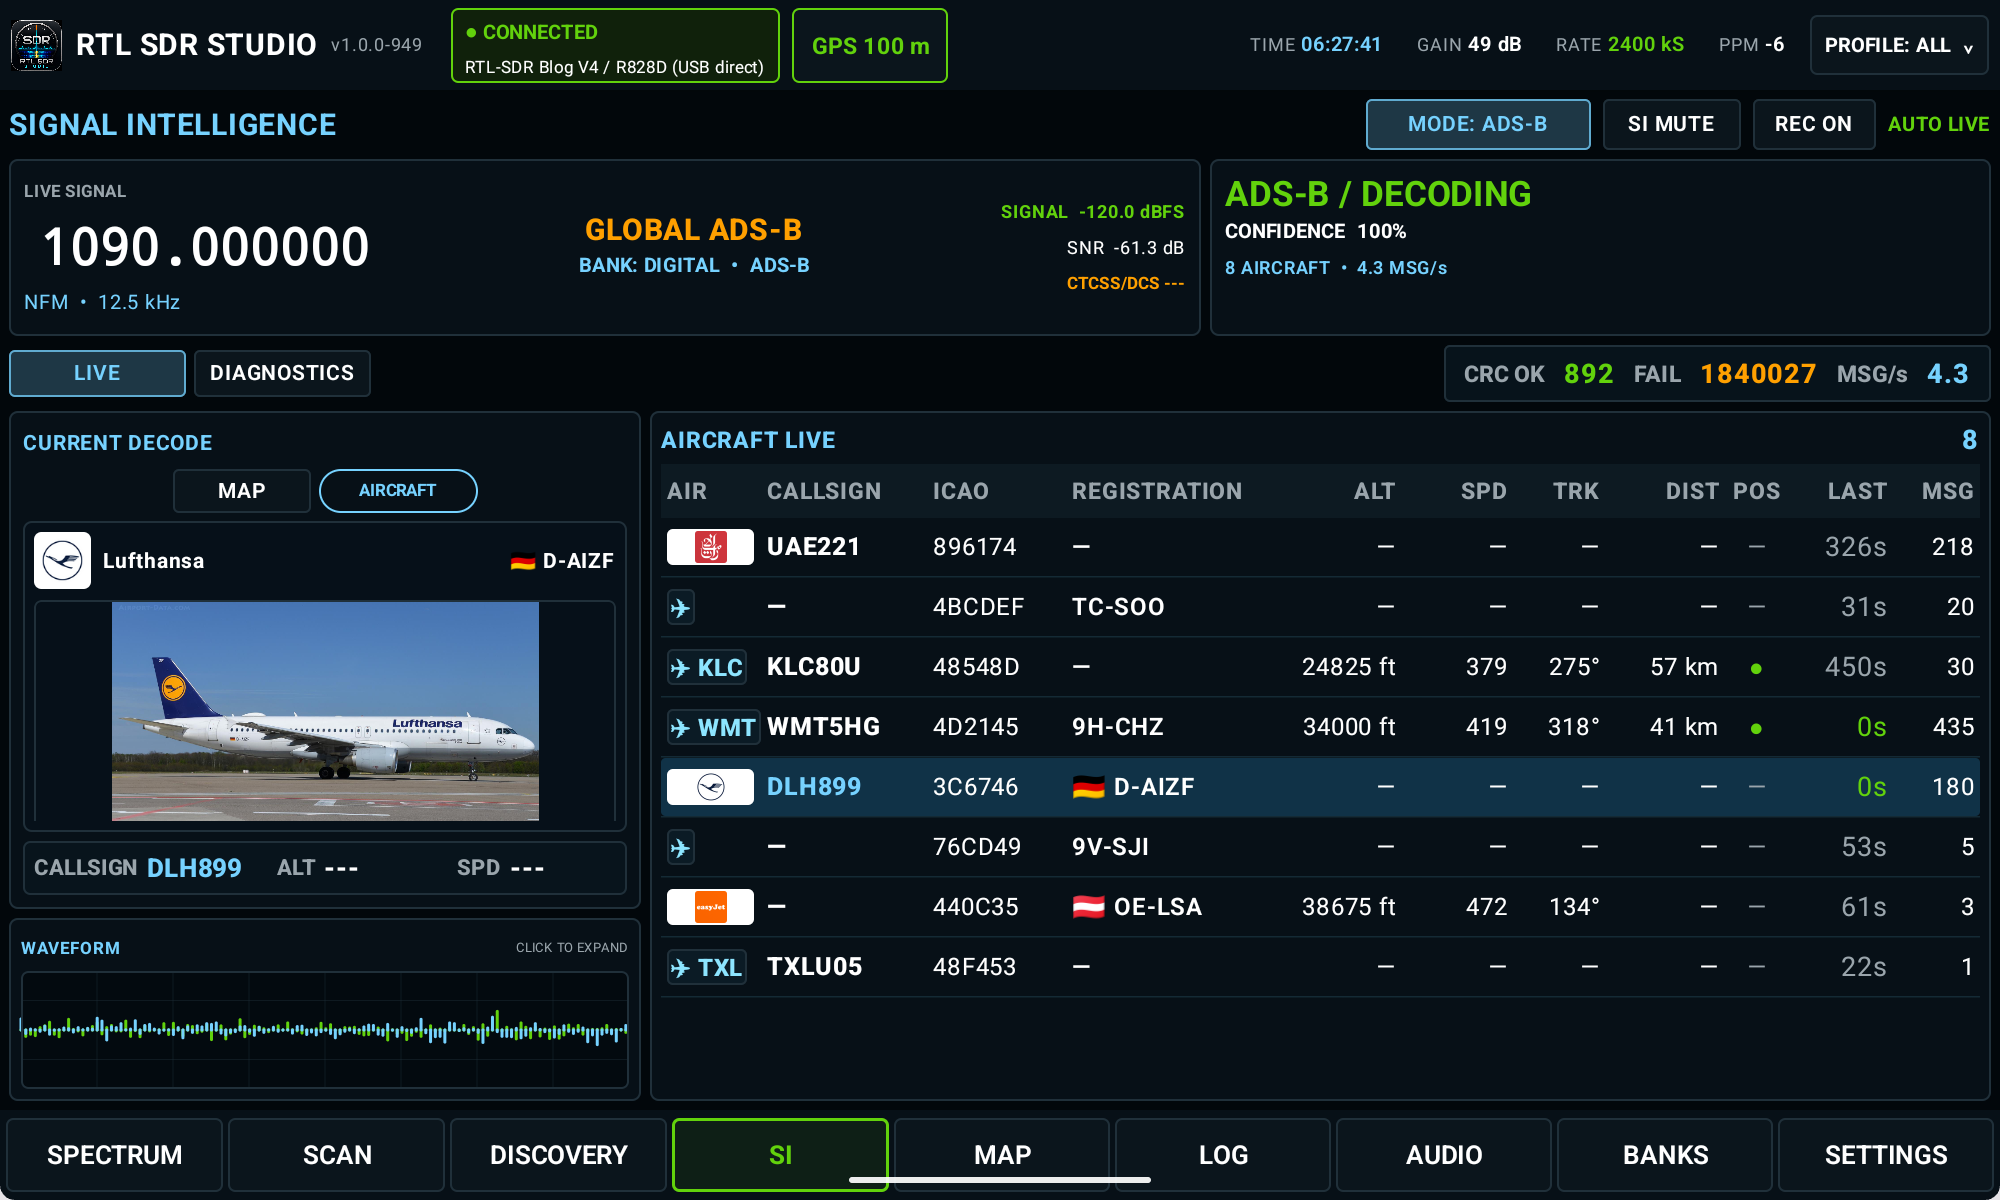Open the SETTINGS tab
The width and height of the screenshot is (2000, 1200).
pyautogui.click(x=1886, y=1155)
